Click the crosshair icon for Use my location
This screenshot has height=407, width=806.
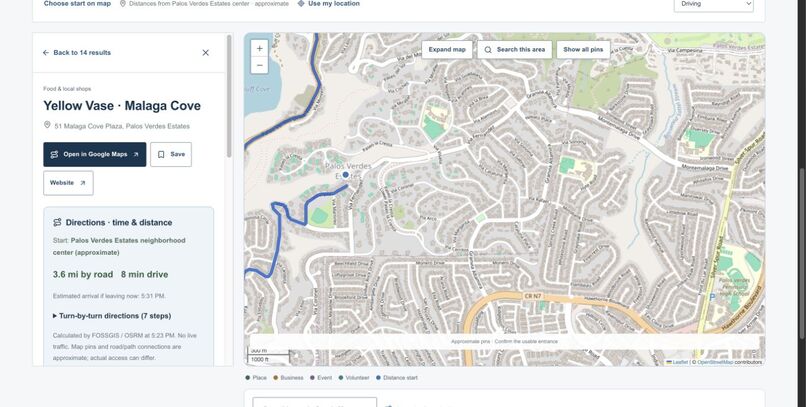pyautogui.click(x=301, y=4)
